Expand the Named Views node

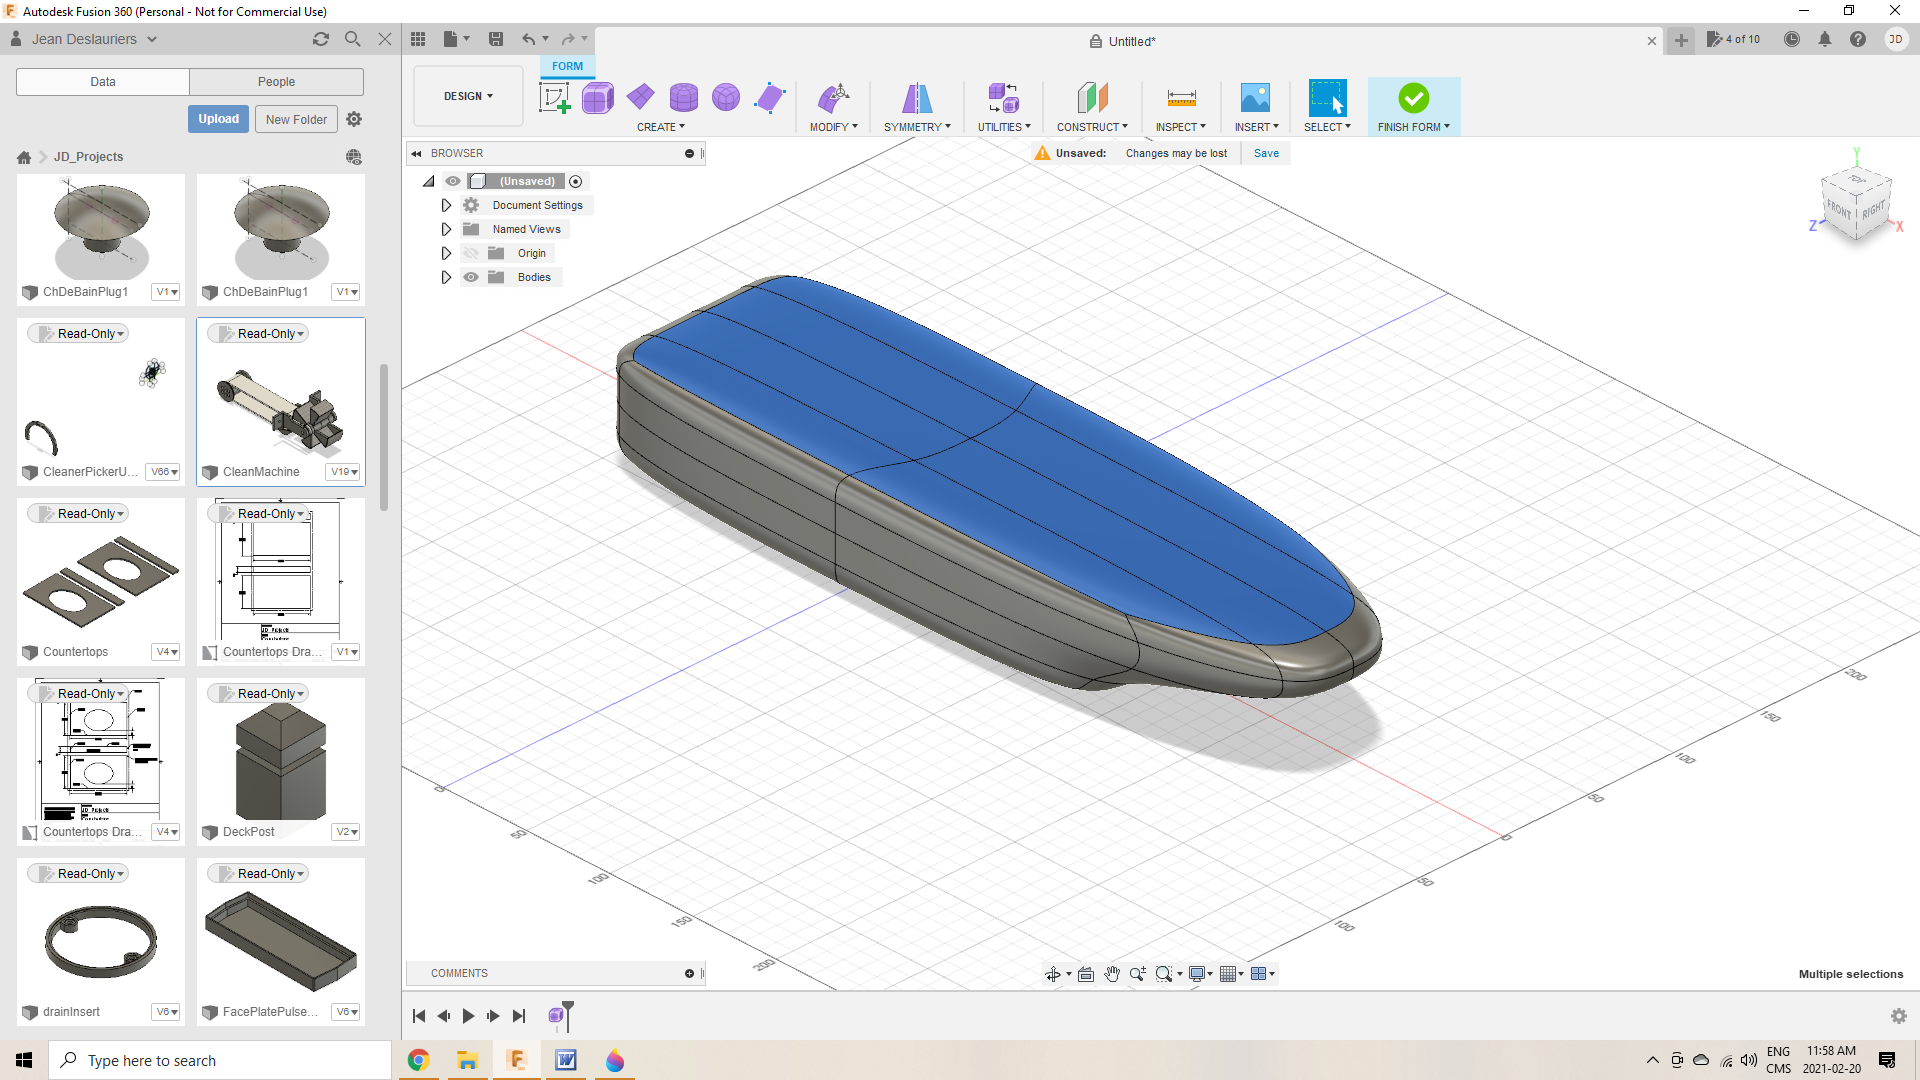coord(446,229)
